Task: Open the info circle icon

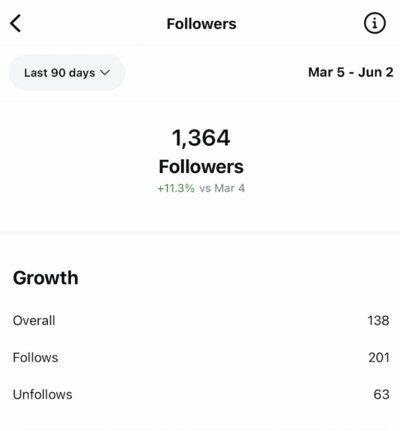Action: pyautogui.click(x=375, y=23)
